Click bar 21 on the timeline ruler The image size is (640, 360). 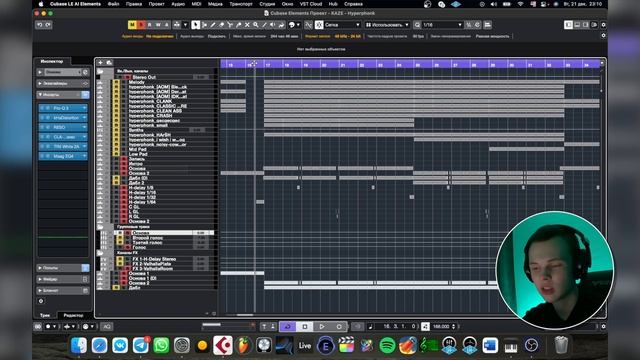[x=343, y=64]
